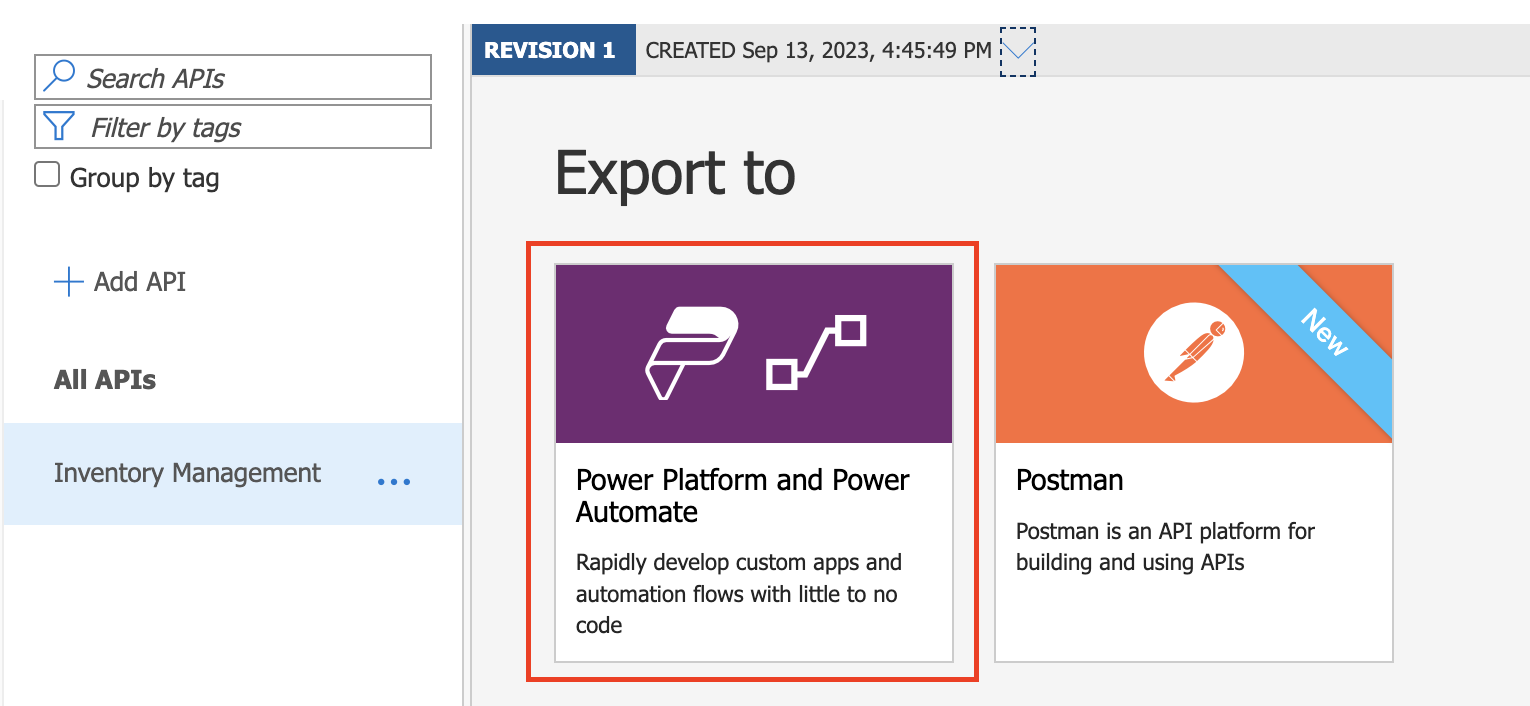Click the plus icon next to Add API
1530x706 pixels.
(x=67, y=281)
